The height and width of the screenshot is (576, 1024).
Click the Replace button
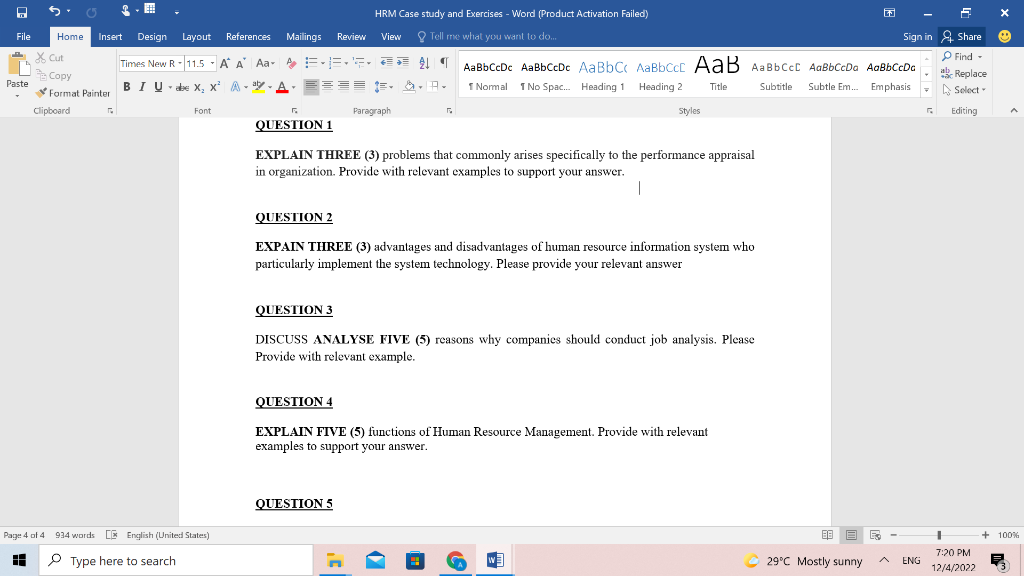(x=963, y=73)
